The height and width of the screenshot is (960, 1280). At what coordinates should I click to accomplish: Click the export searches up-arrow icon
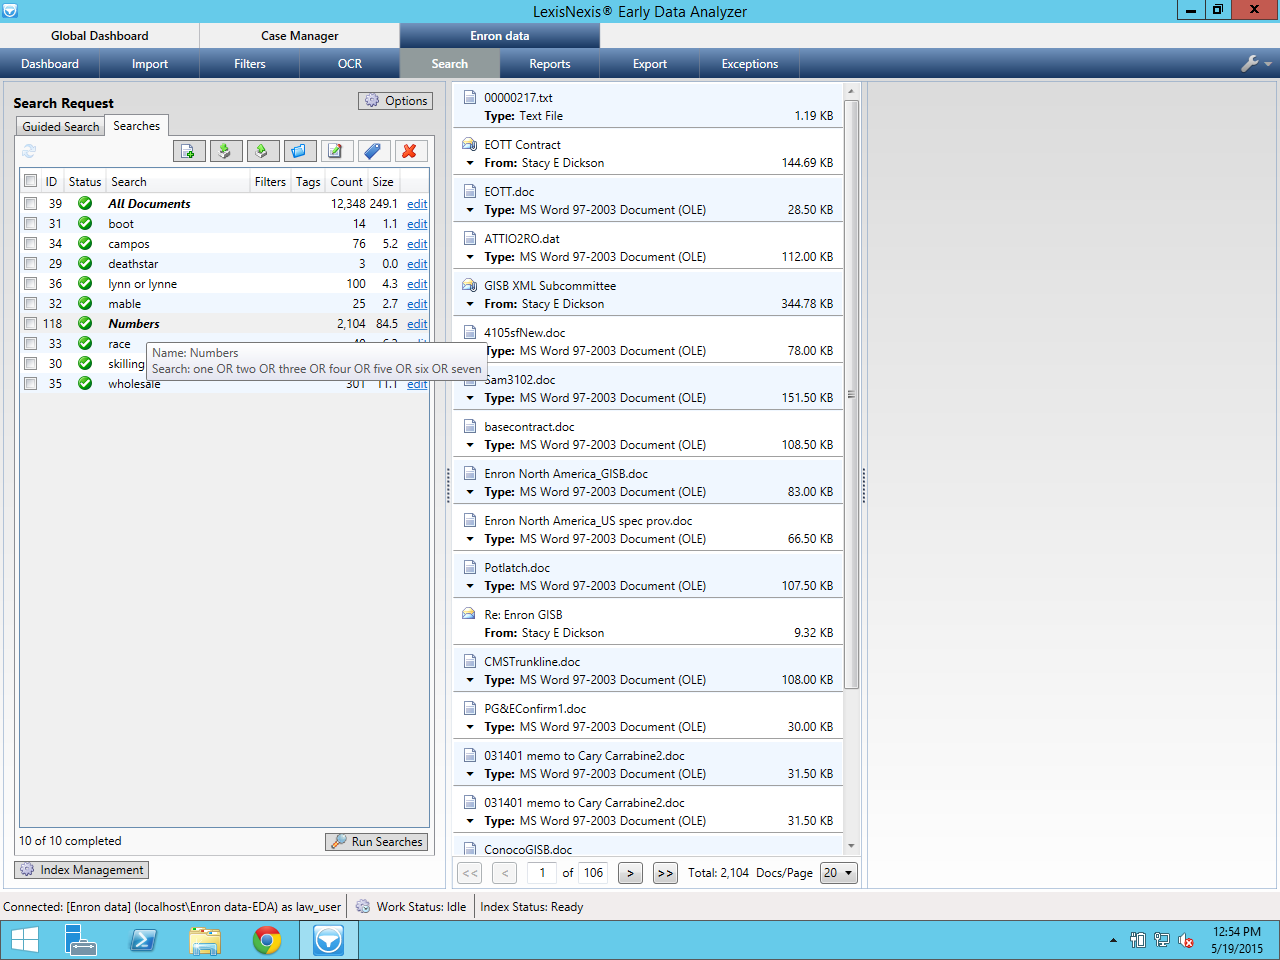coord(263,151)
